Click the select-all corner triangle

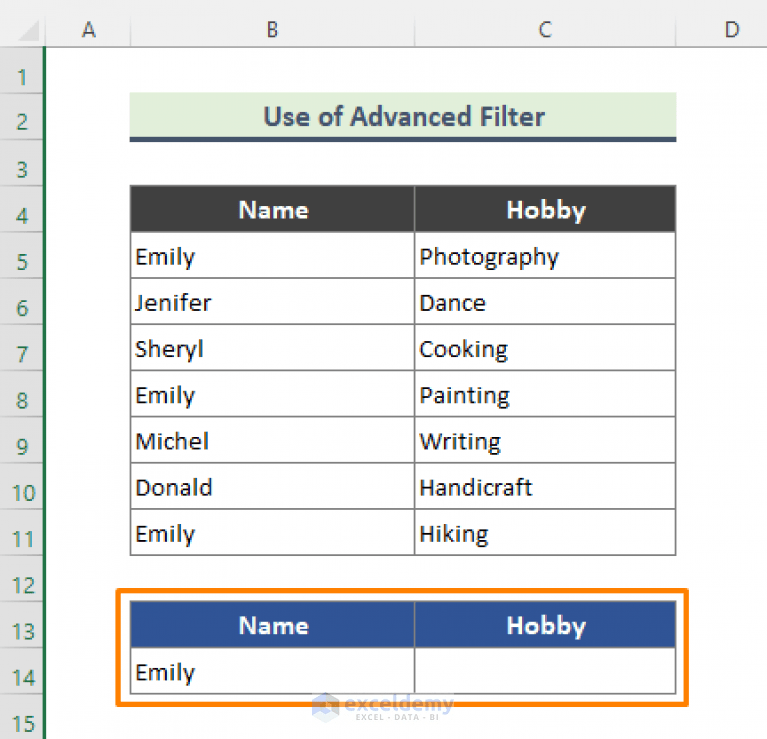(28, 30)
